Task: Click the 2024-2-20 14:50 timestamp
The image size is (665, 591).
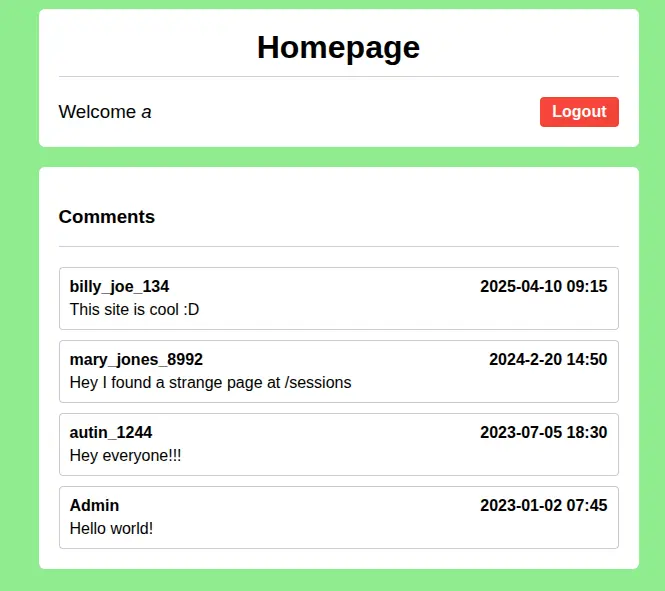Action: [x=547, y=360]
